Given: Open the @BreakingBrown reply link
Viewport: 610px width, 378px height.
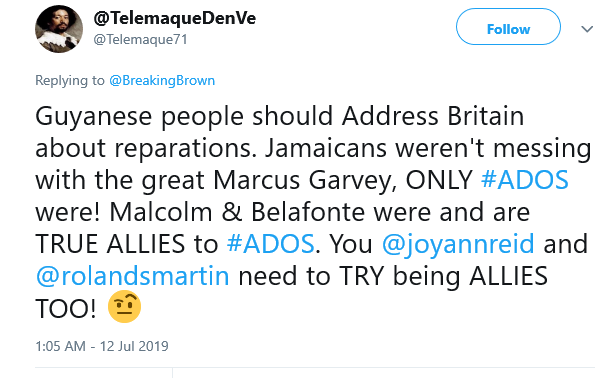Looking at the screenshot, I should 162,80.
